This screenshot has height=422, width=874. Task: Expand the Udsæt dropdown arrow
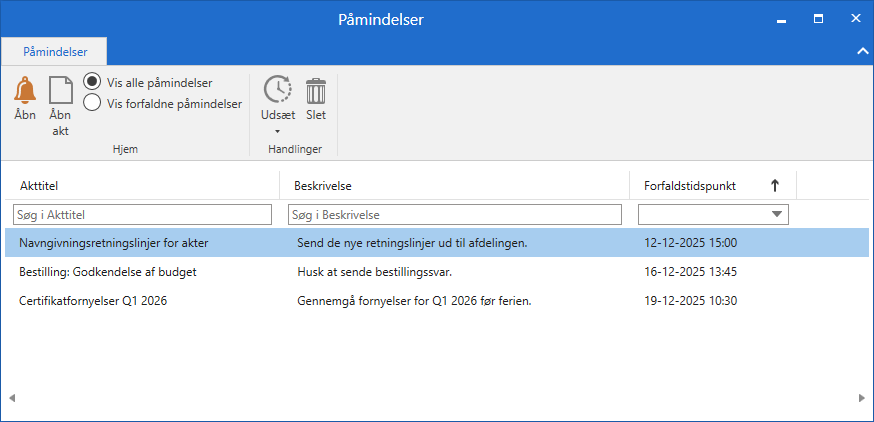click(278, 132)
